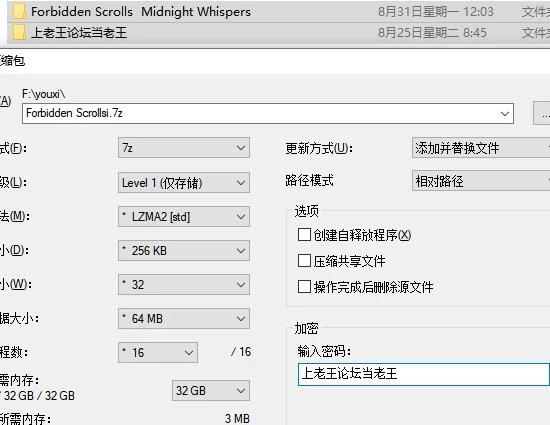Click the 更新方式(U) label

tap(318, 148)
